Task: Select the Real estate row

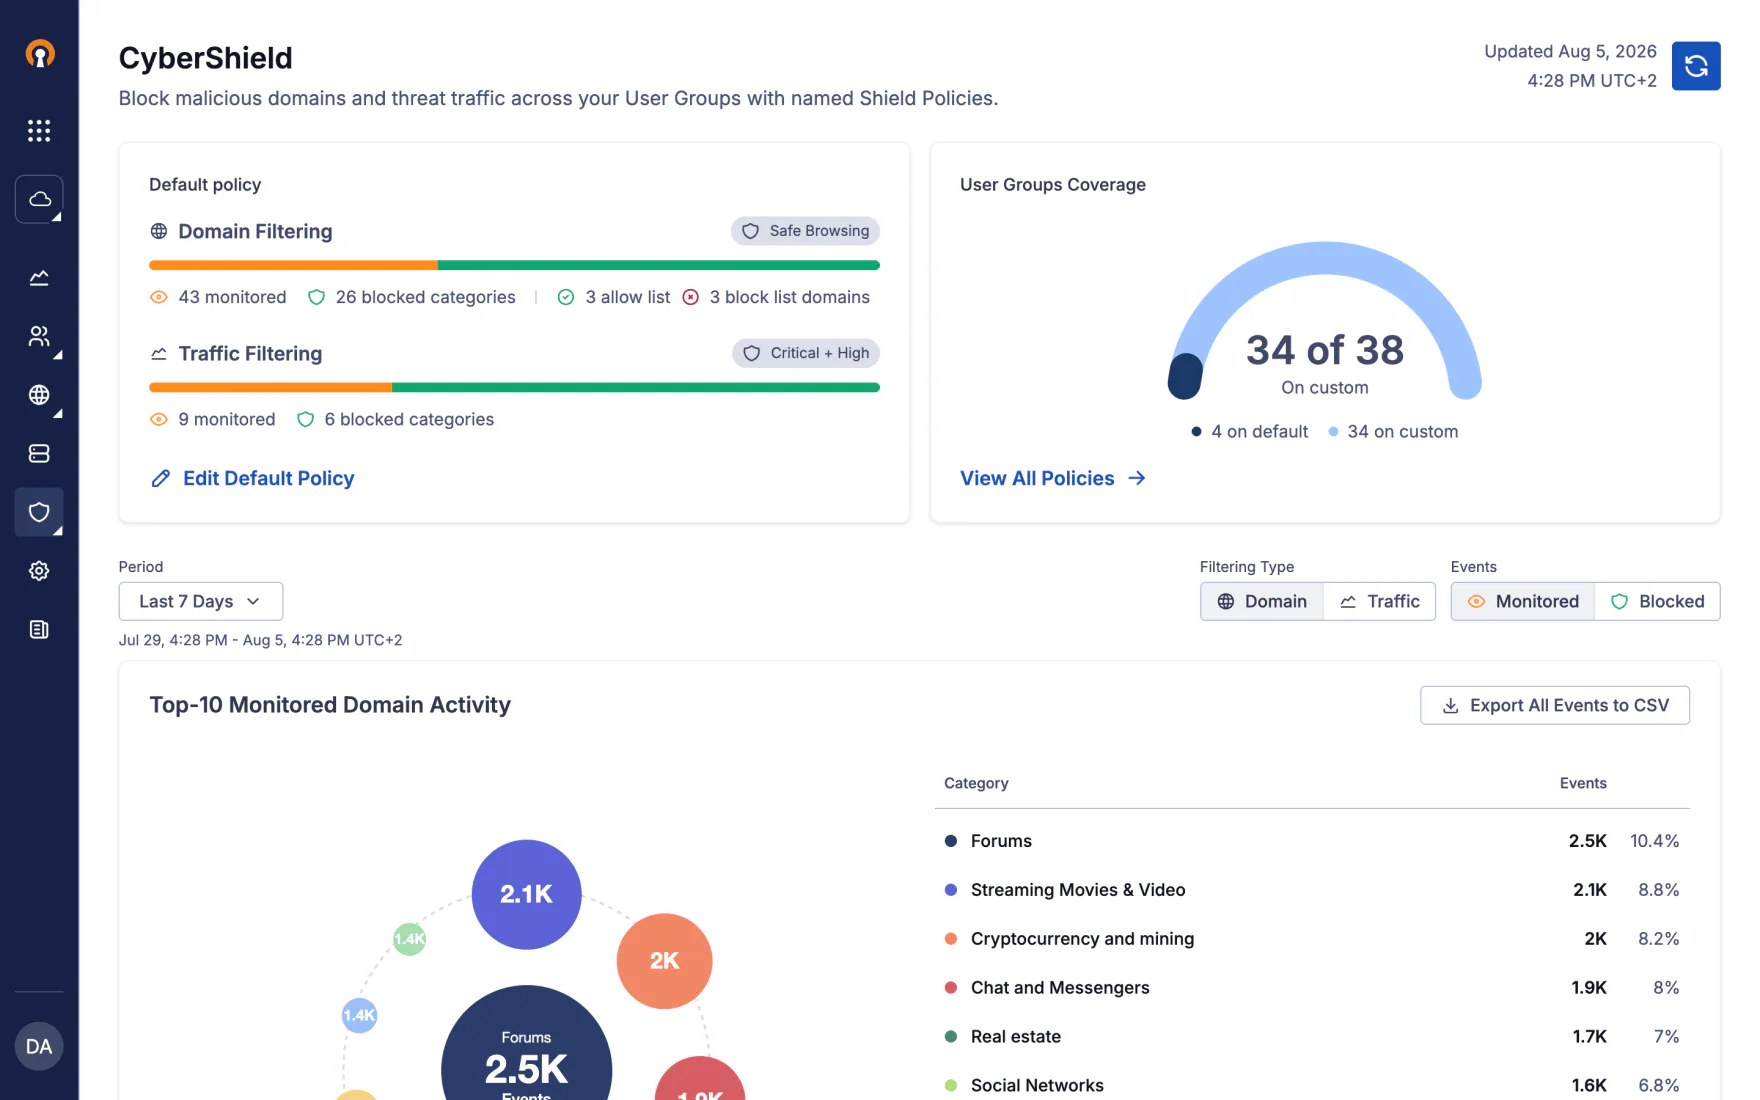Action: pyautogui.click(x=1312, y=1037)
